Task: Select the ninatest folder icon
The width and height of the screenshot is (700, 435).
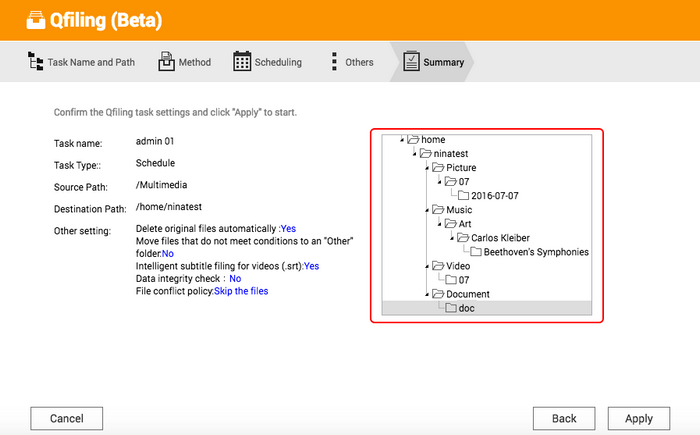Action: (x=425, y=154)
